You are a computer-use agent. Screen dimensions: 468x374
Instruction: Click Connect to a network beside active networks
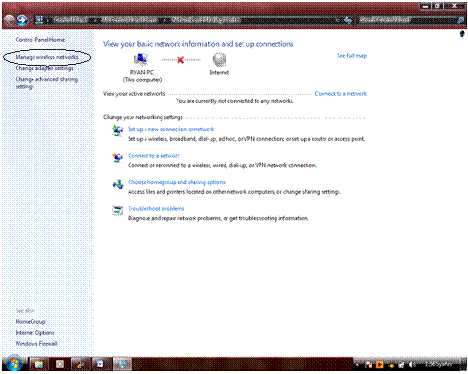tap(341, 94)
